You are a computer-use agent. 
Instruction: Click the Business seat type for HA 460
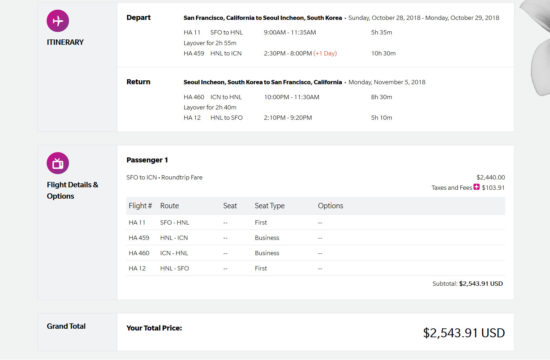267,253
